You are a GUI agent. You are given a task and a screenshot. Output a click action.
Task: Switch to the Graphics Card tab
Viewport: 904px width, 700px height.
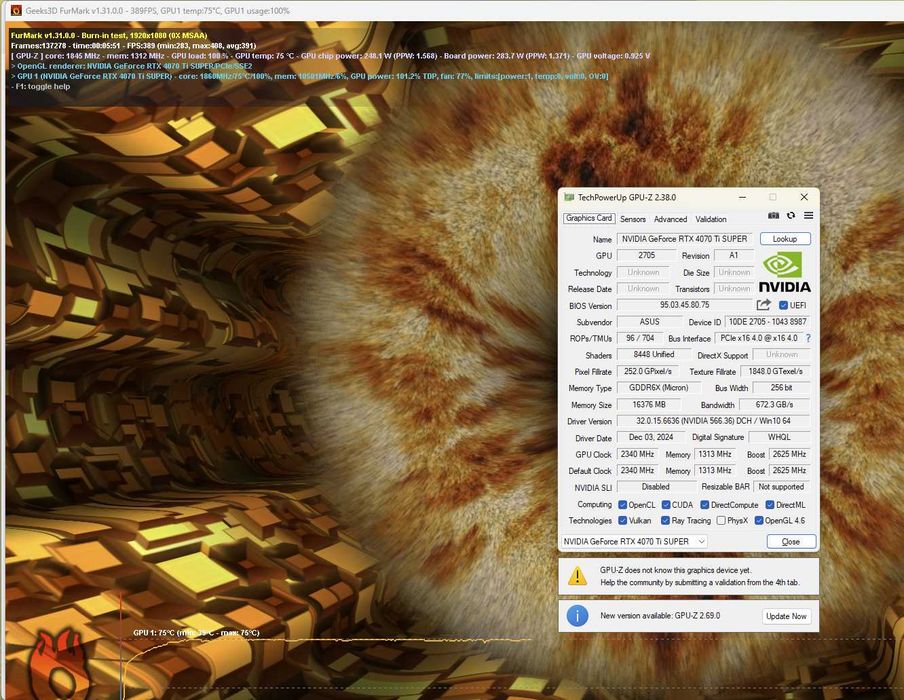pyautogui.click(x=589, y=218)
